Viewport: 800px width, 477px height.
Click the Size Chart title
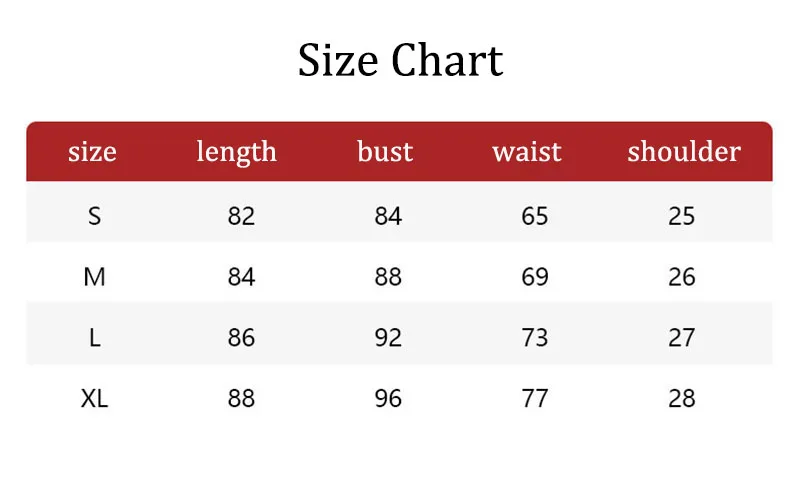pyautogui.click(x=400, y=61)
